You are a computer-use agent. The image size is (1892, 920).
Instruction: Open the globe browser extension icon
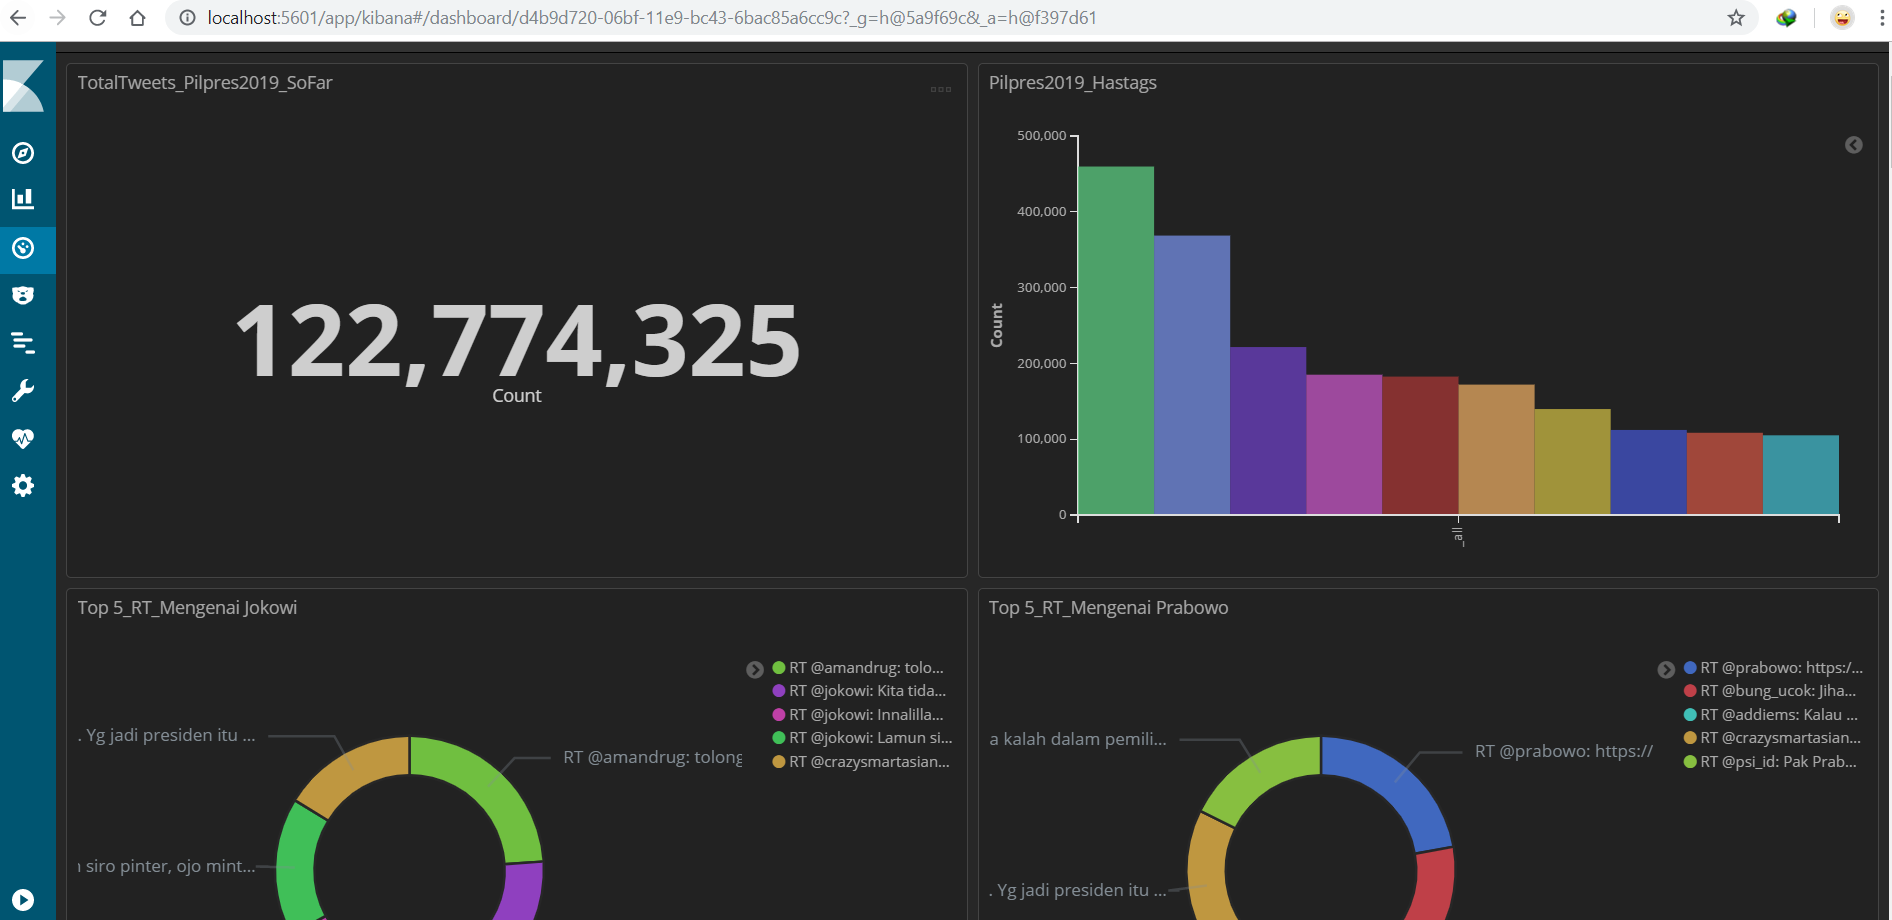pos(1786,18)
